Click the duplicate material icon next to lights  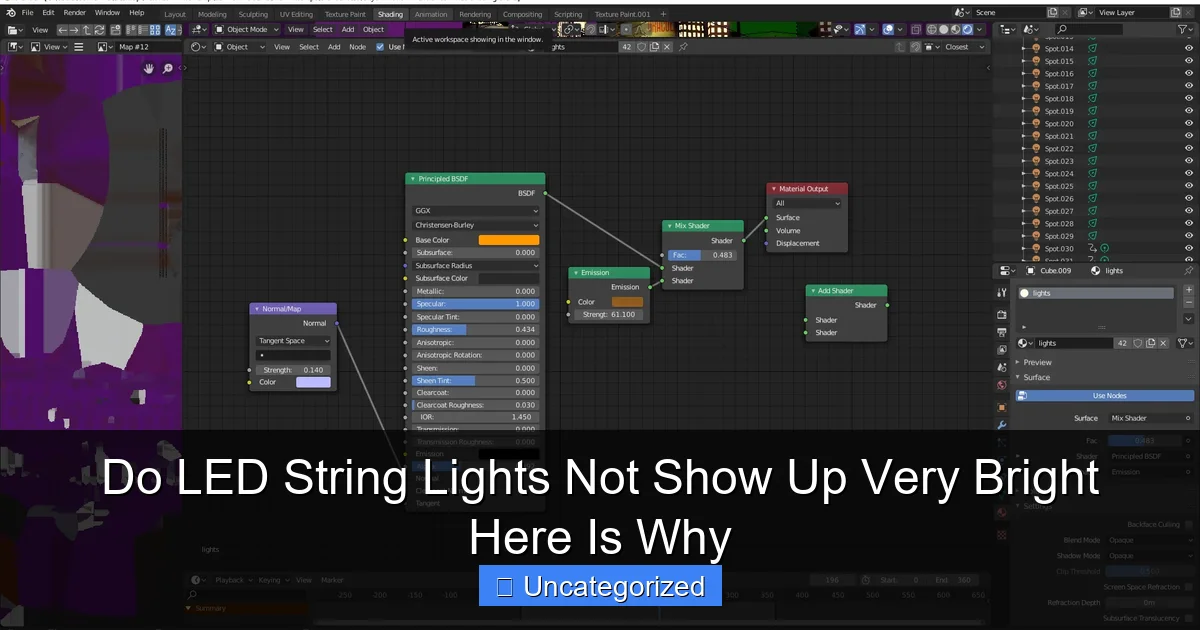[1150, 343]
